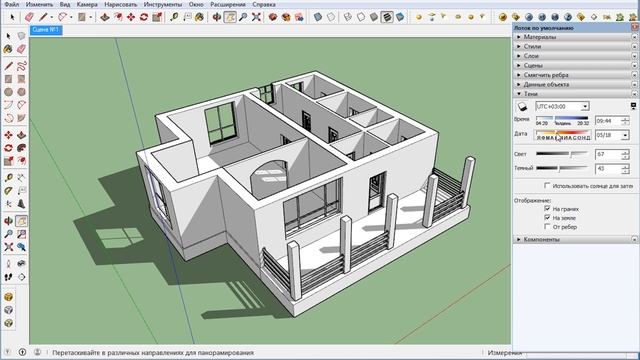Select the Rotated Rectangle tool
The height and width of the screenshot is (360, 640).
(22, 79)
